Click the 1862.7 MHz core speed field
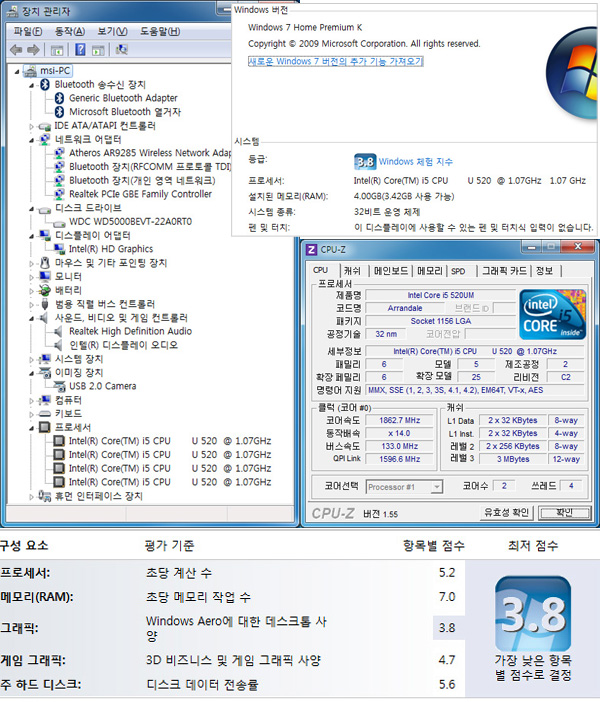 [399, 420]
